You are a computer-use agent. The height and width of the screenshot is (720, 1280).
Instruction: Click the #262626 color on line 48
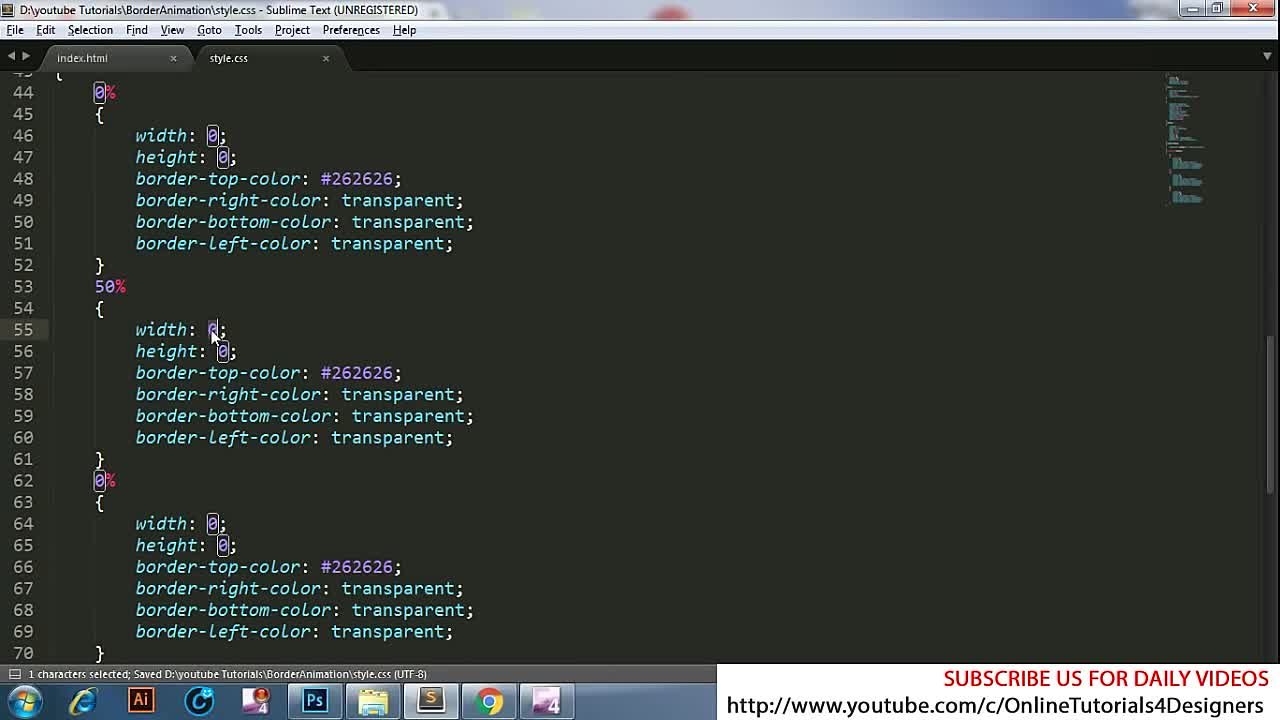[x=357, y=179]
